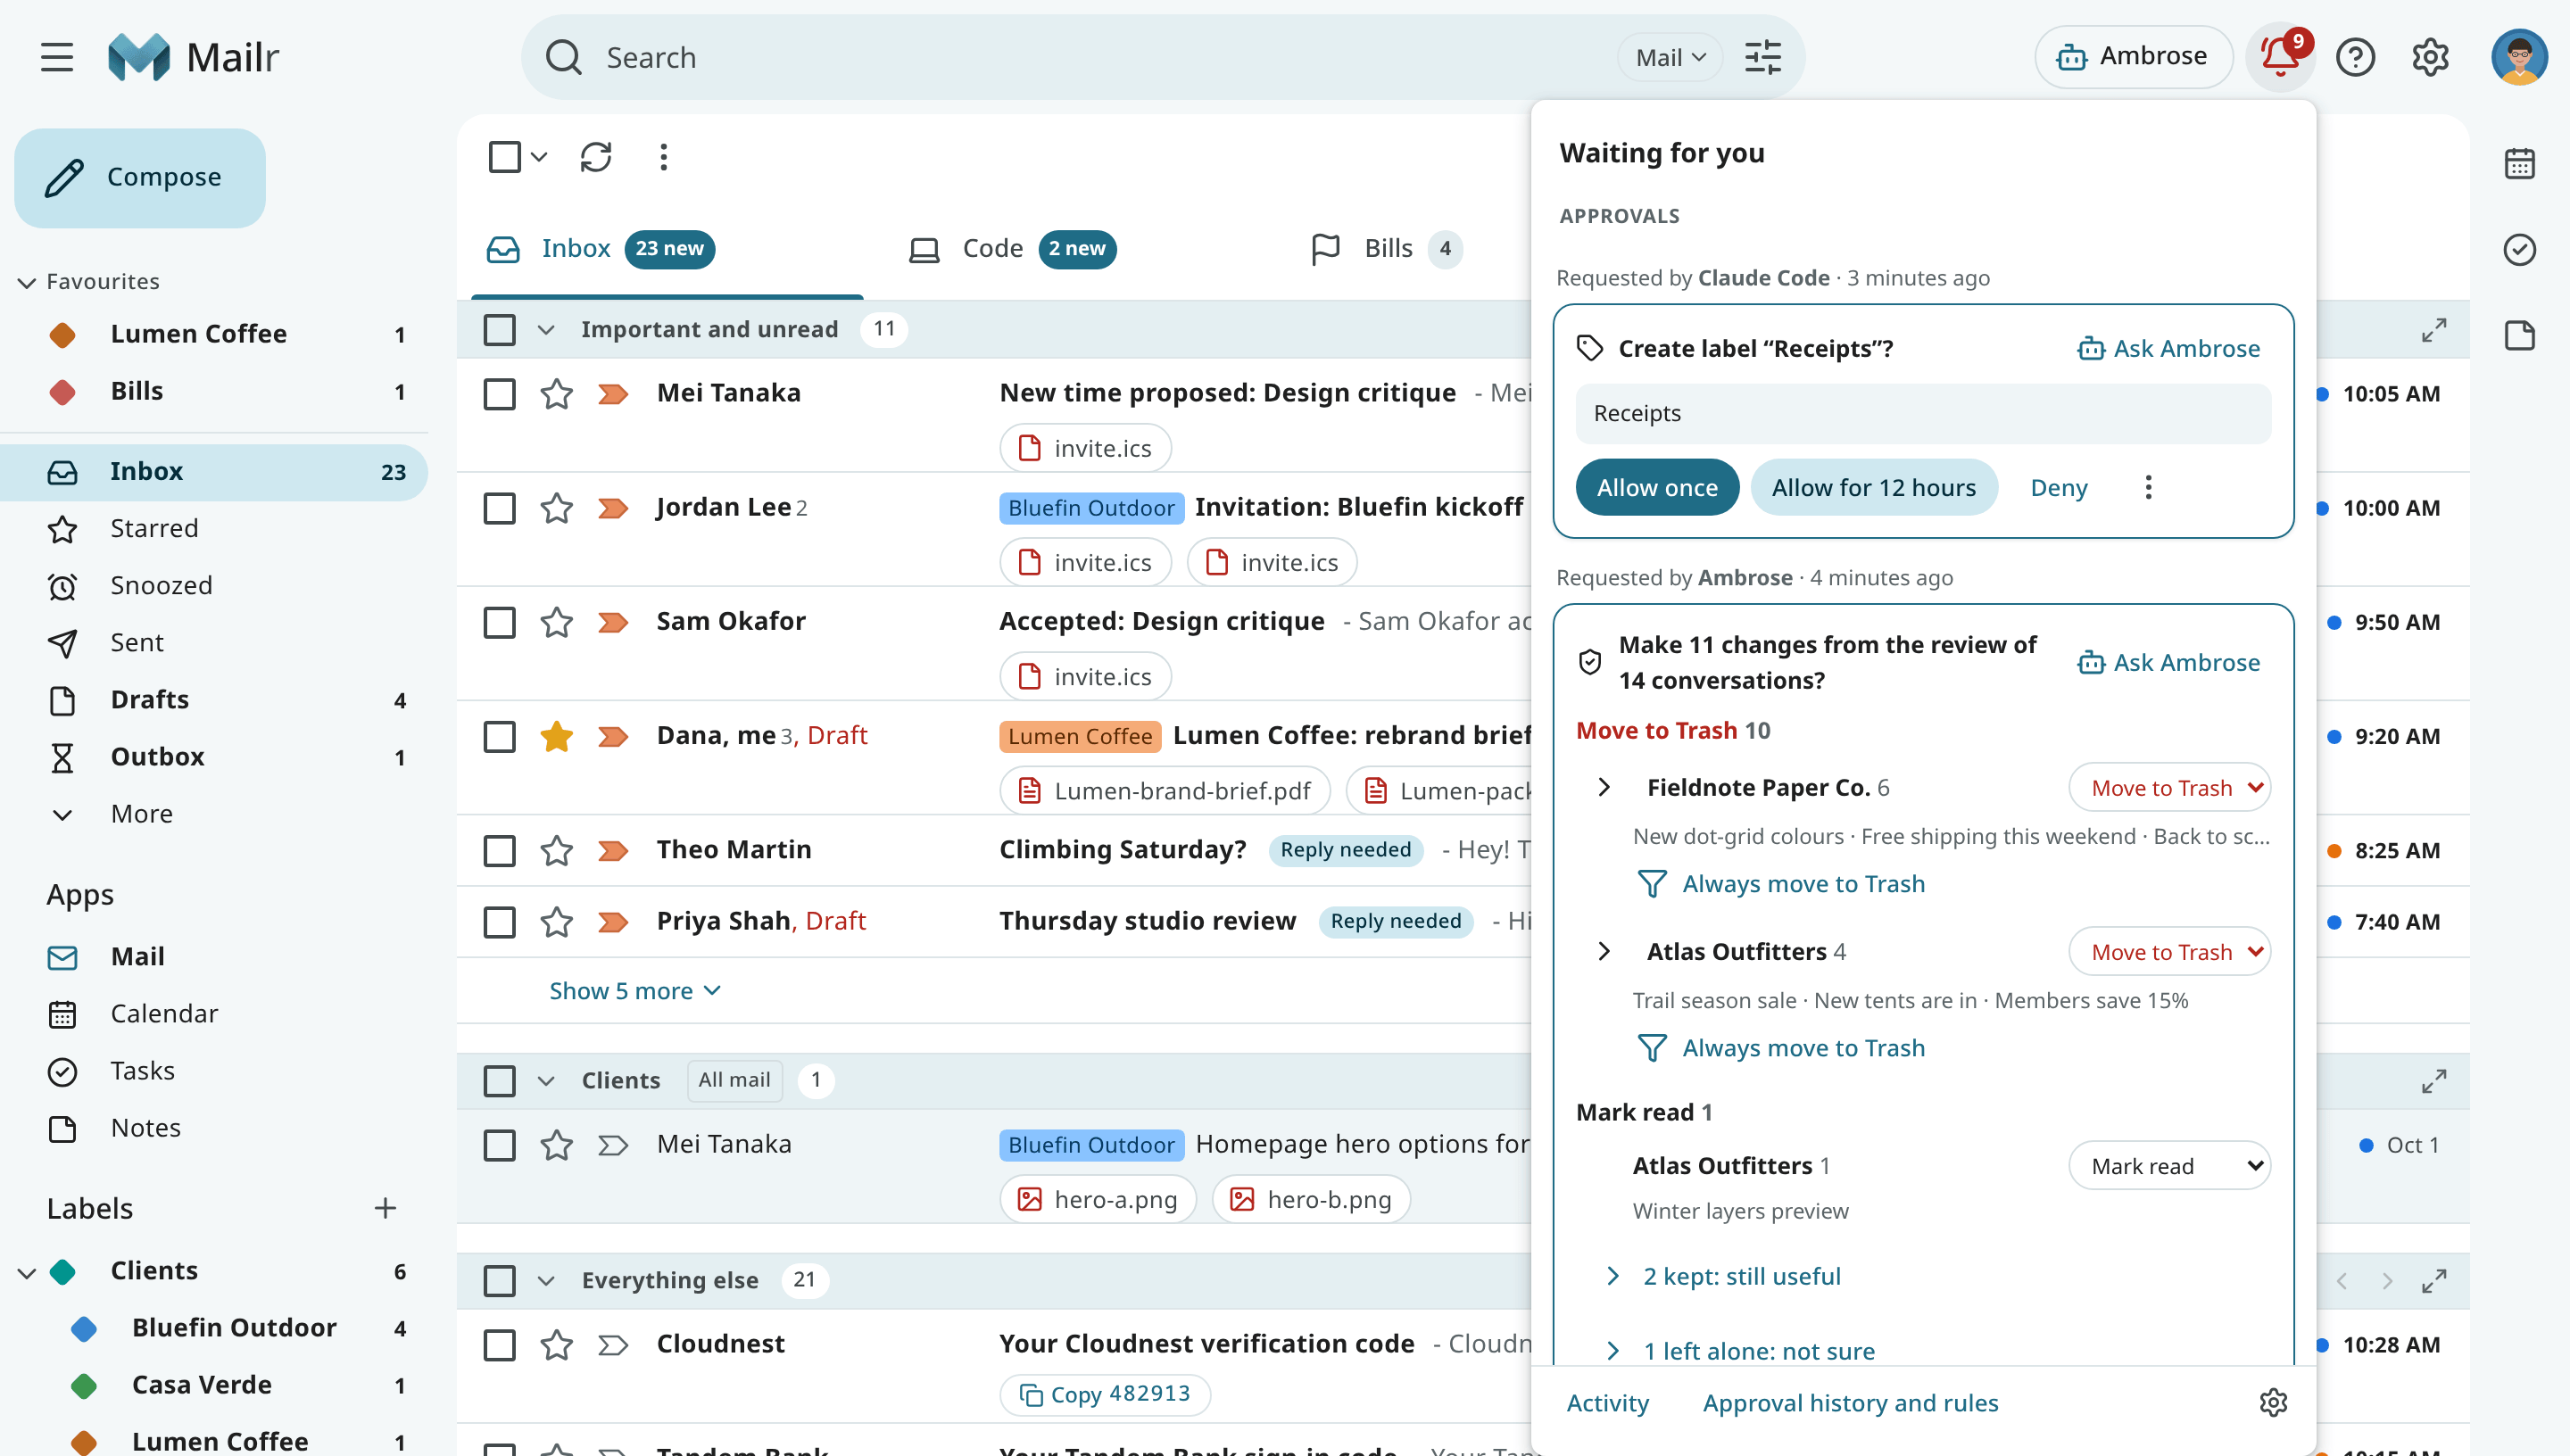2570x1456 pixels.
Task: Click the Lumen Coffee orange colour swatch in Favourites
Action: click(x=62, y=334)
